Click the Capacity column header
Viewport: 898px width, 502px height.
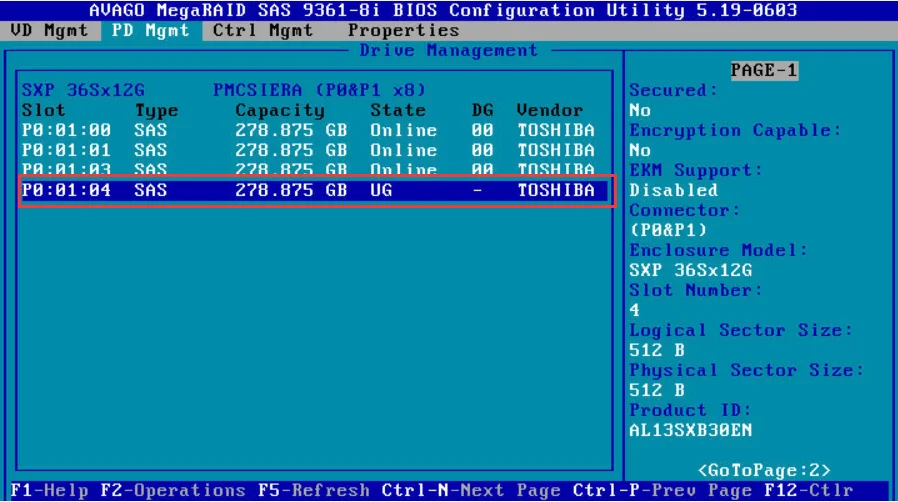click(x=279, y=110)
